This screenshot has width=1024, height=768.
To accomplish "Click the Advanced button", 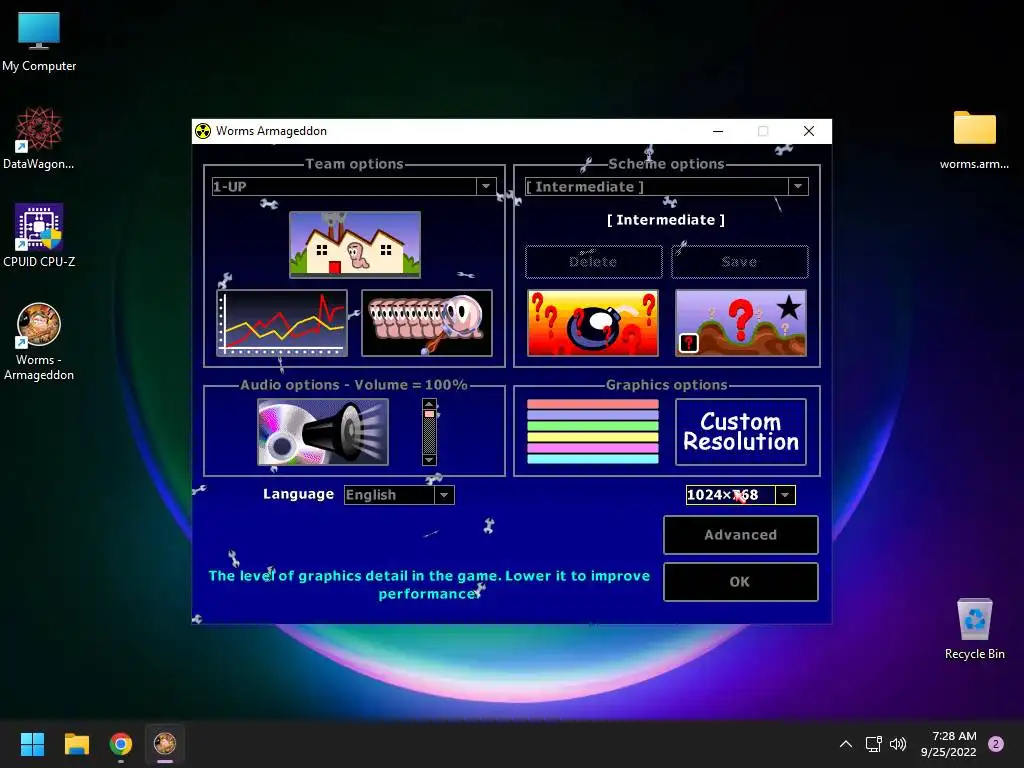I will click(741, 535).
